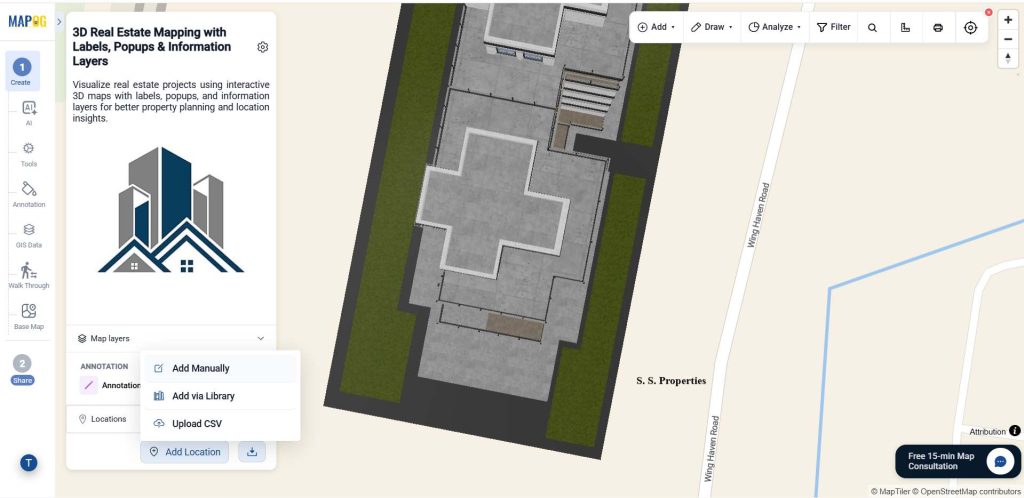Open map settings gear icon
Viewport: 1024px width, 498px height.
click(x=263, y=47)
